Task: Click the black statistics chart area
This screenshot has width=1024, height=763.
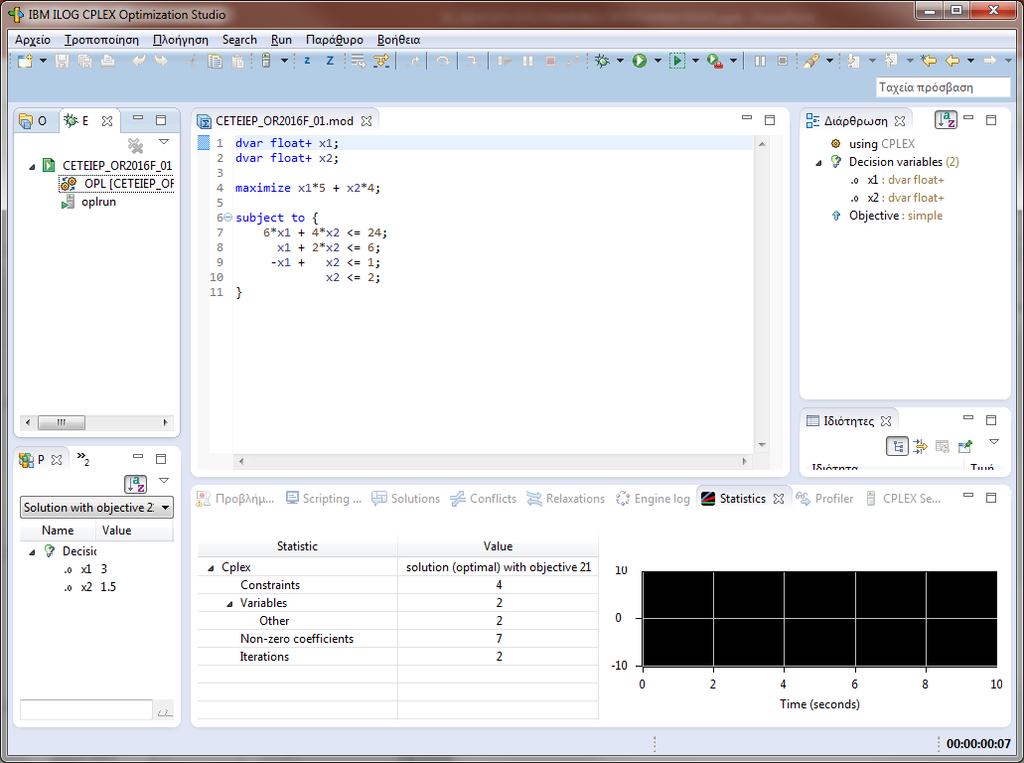Action: (x=820, y=619)
